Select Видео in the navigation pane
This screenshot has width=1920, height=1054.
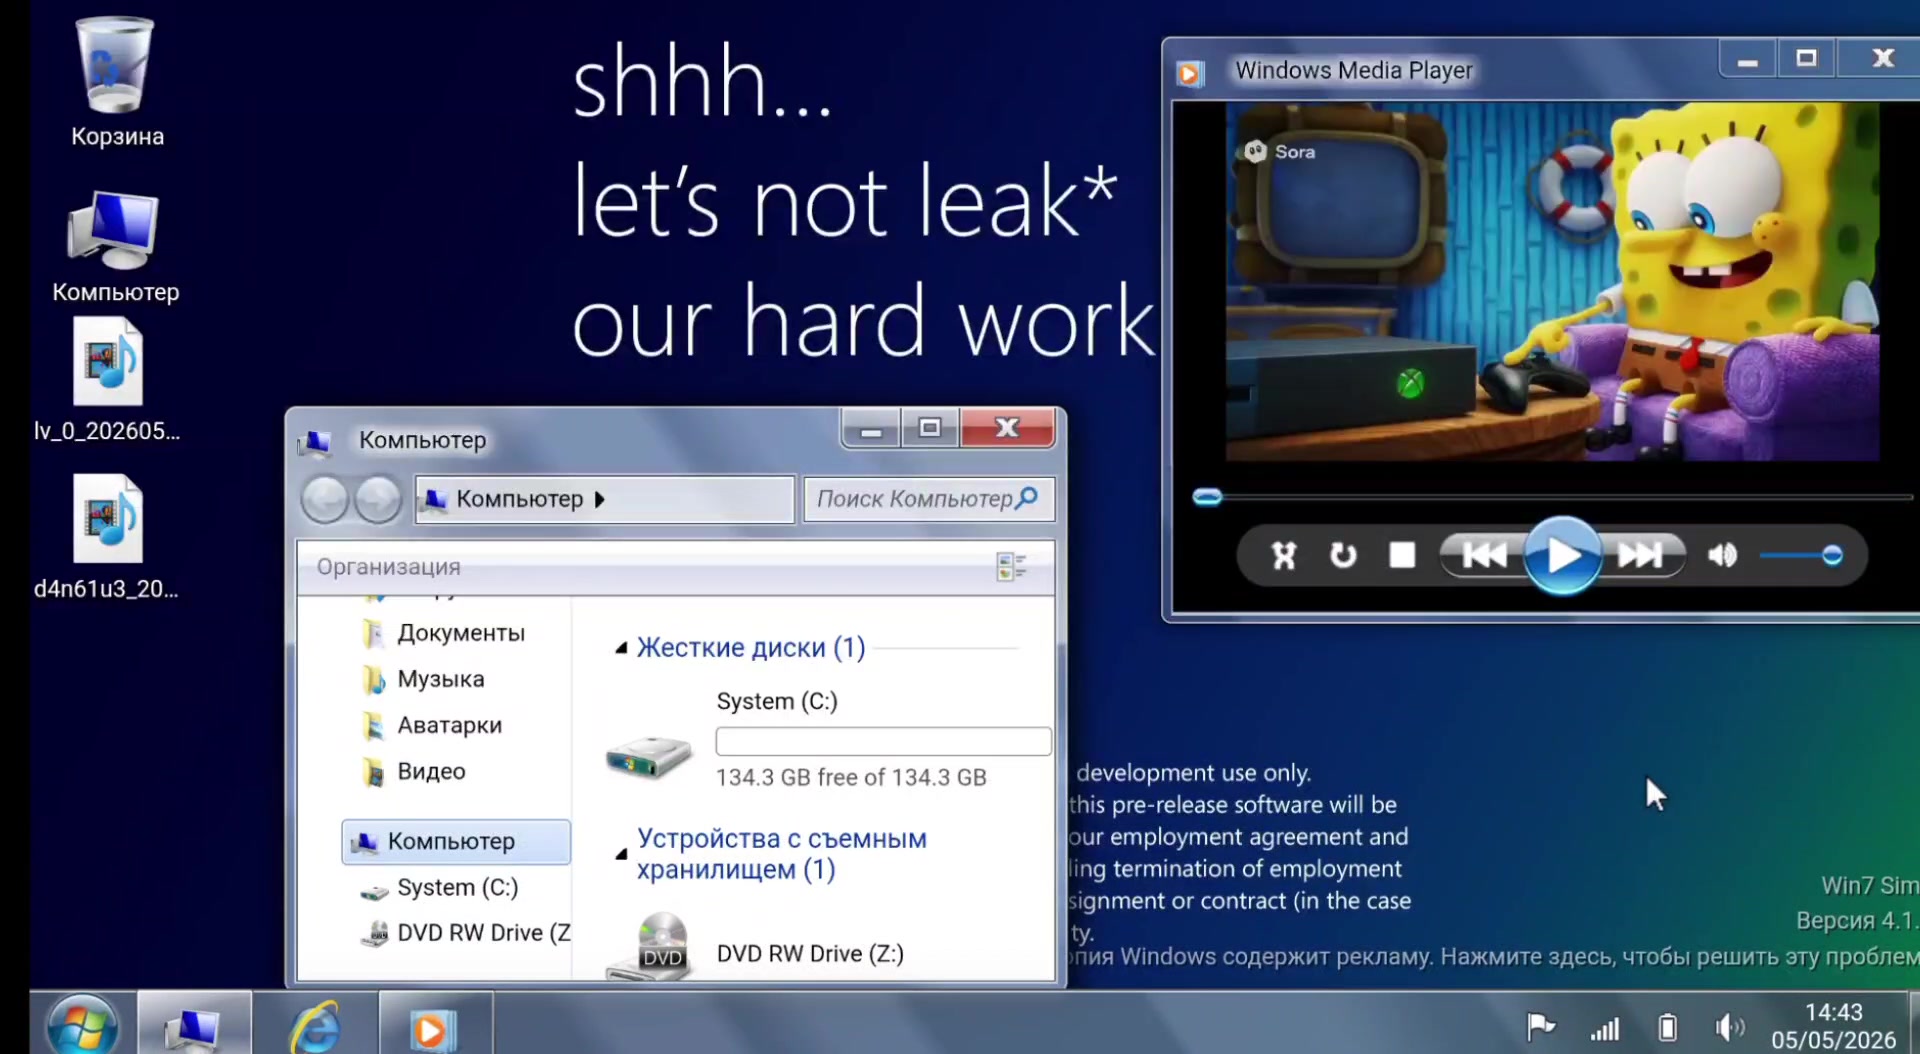pyautogui.click(x=432, y=771)
